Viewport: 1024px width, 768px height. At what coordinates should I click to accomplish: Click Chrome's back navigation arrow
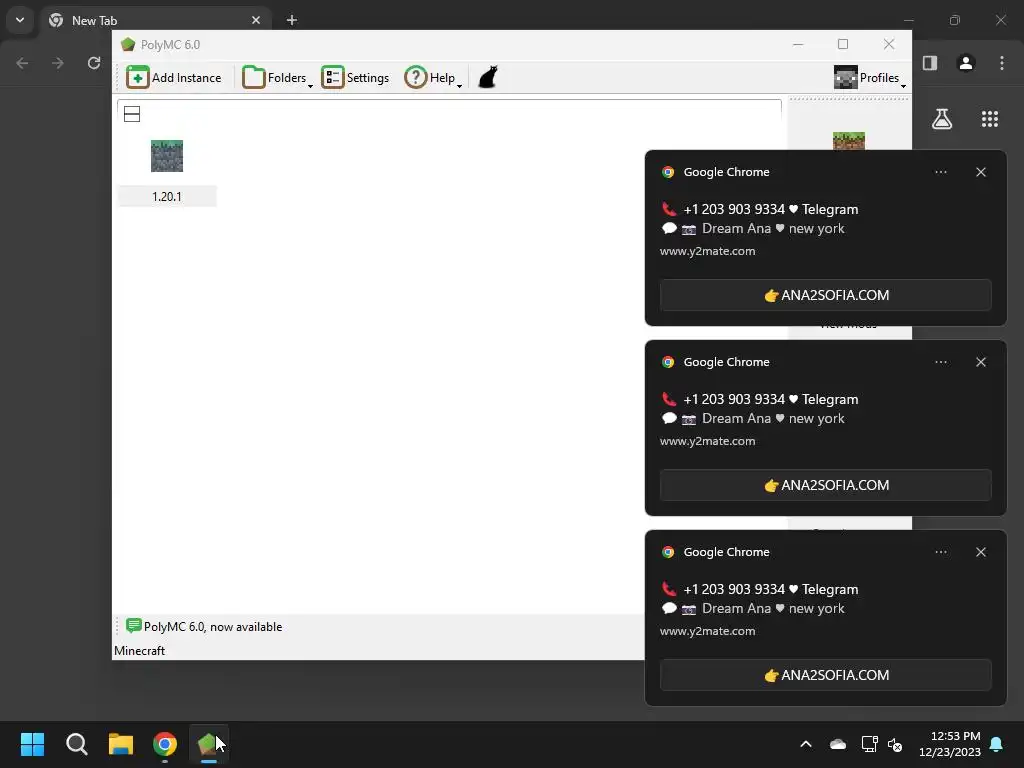[x=22, y=63]
